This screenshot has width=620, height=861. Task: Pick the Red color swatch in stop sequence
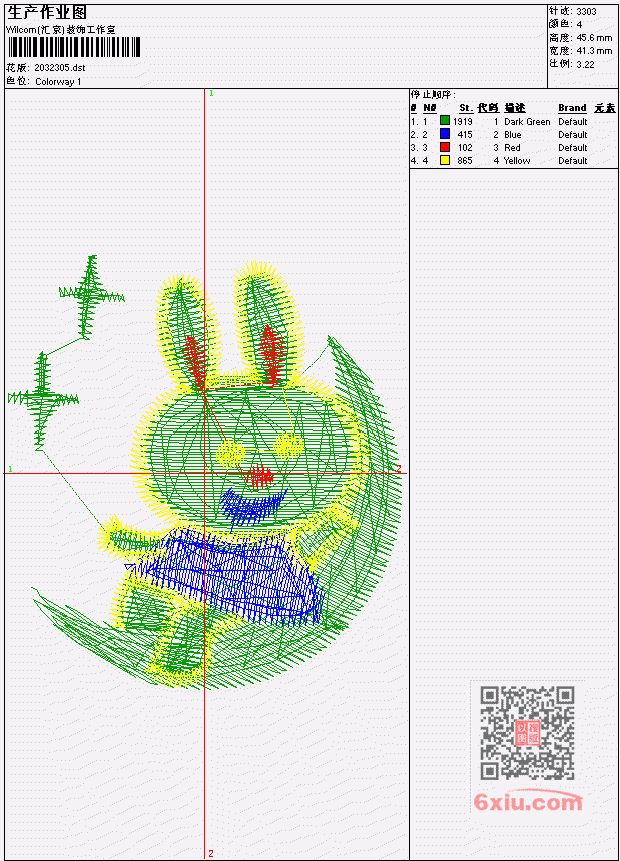(x=445, y=147)
